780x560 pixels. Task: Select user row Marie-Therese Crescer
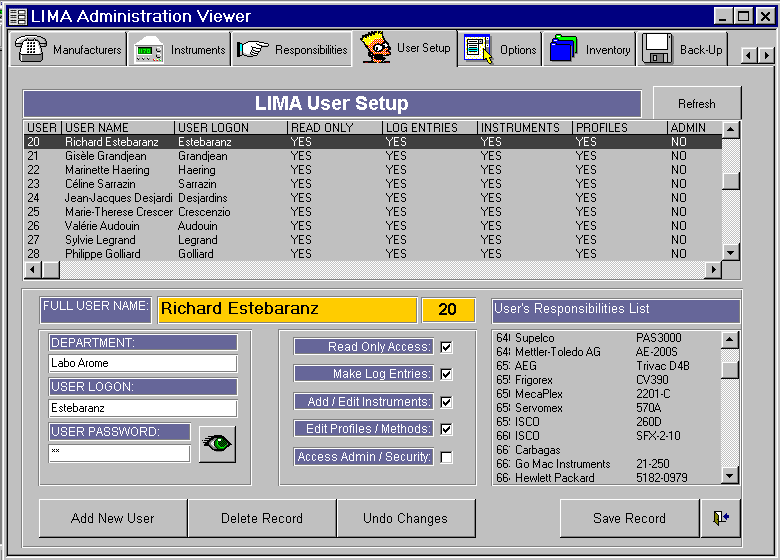(x=373, y=211)
